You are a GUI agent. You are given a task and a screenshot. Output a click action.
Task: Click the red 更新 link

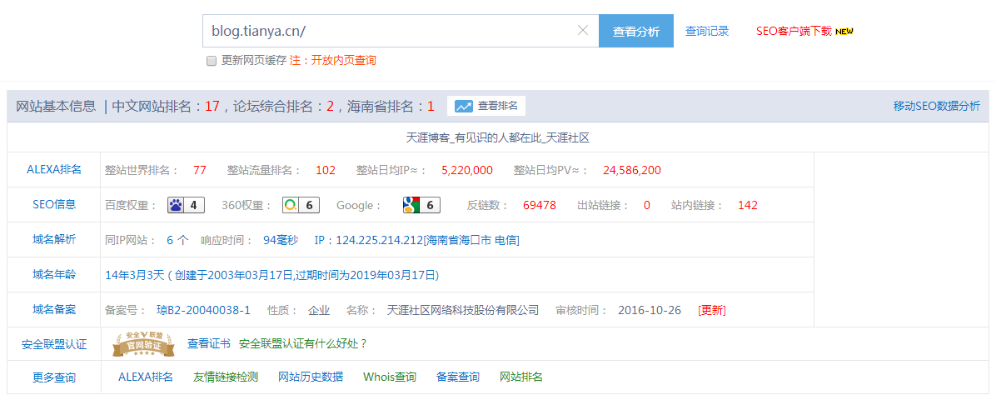(712, 310)
